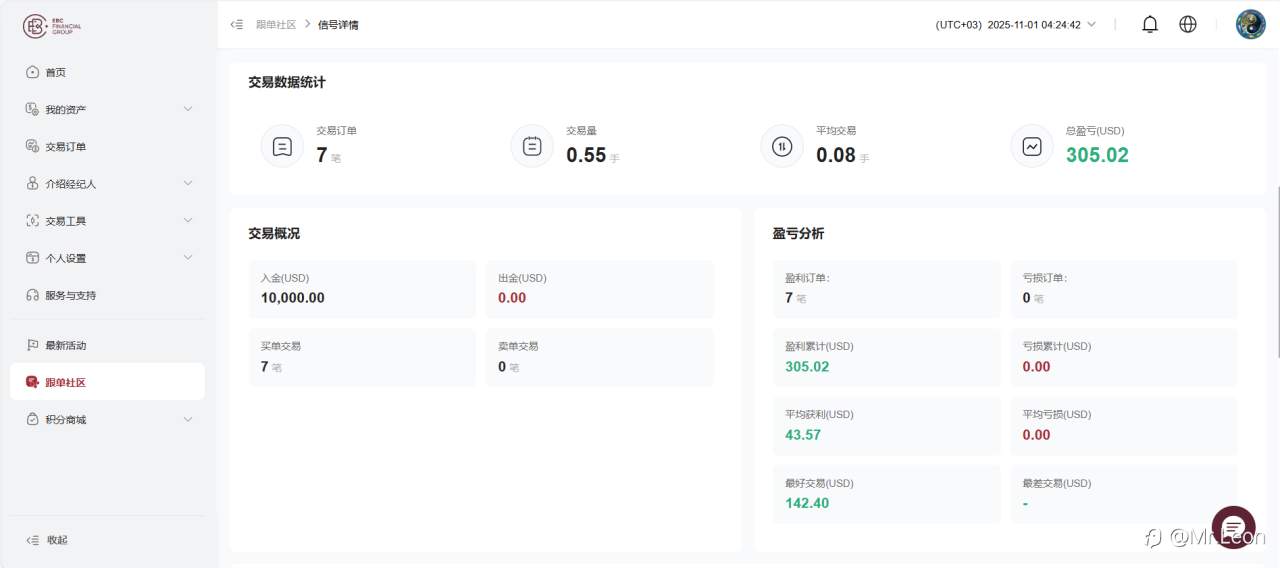
Task: Click the EBC Financial Group logo
Action: 52,27
